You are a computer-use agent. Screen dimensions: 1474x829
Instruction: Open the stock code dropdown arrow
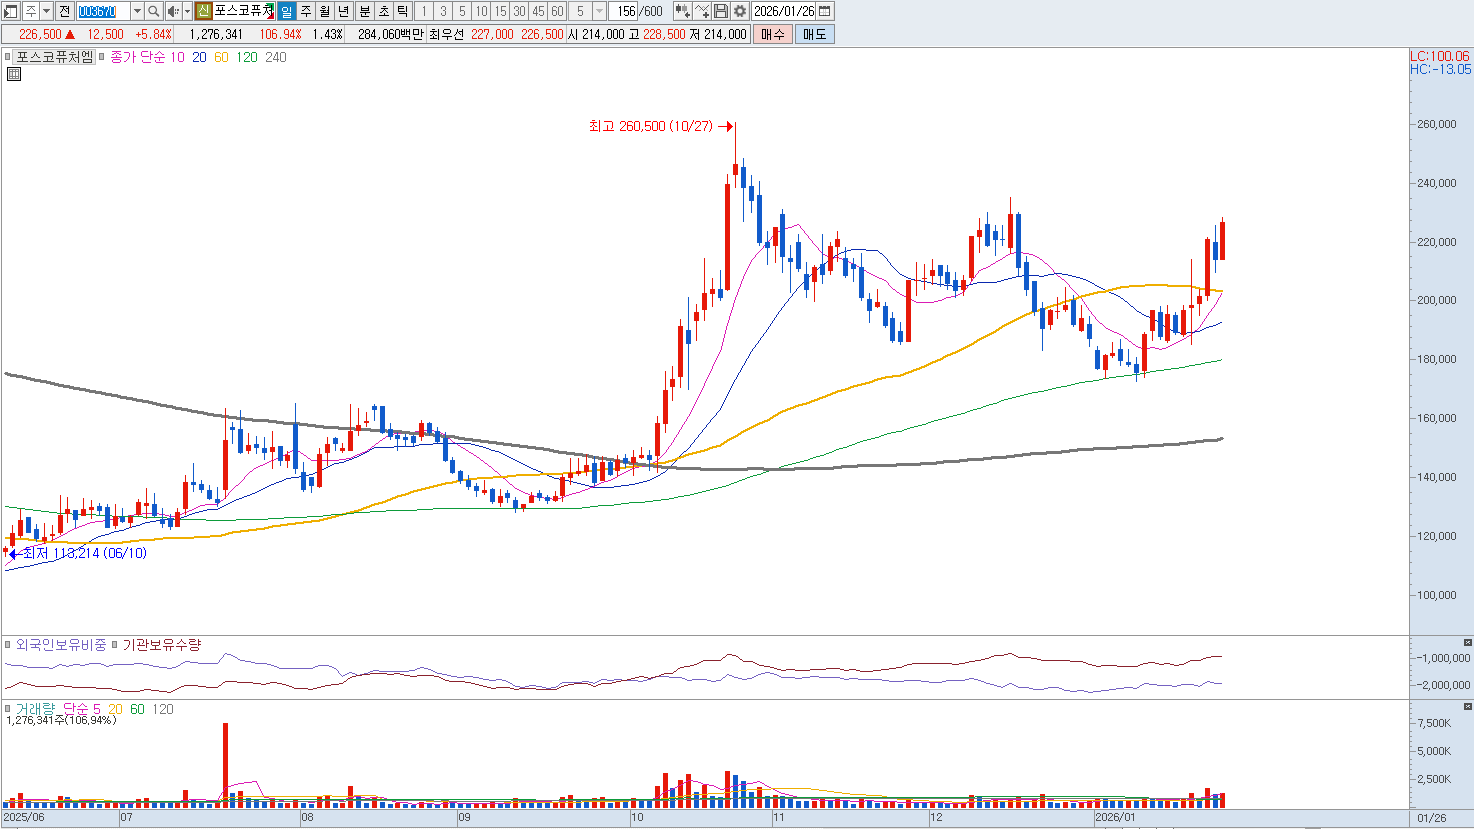click(x=137, y=11)
